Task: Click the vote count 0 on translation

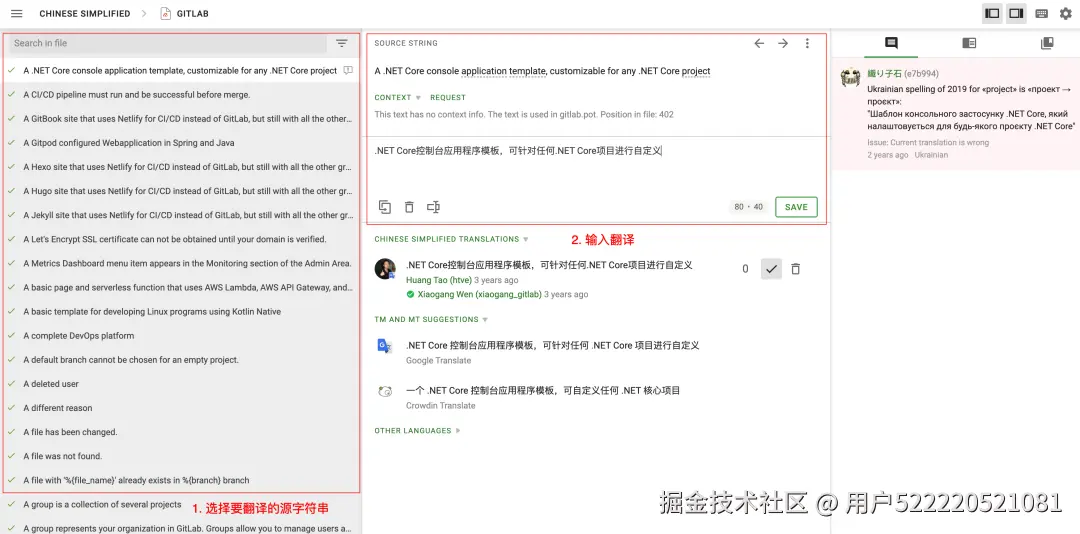Action: [x=745, y=269]
